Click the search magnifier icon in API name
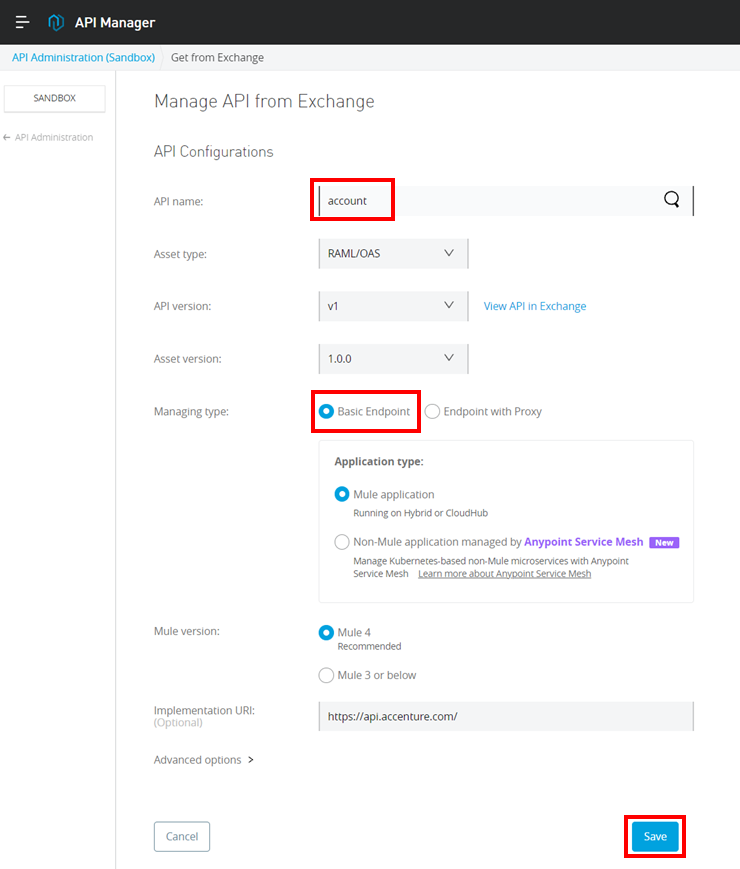Screen dimensions: 740x869 [x=671, y=200]
